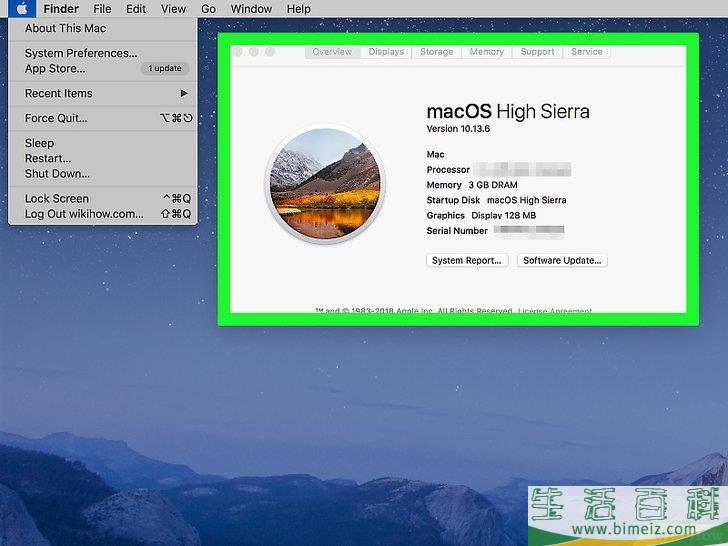The image size is (728, 546).
Task: Open the Go menu
Action: tap(208, 9)
